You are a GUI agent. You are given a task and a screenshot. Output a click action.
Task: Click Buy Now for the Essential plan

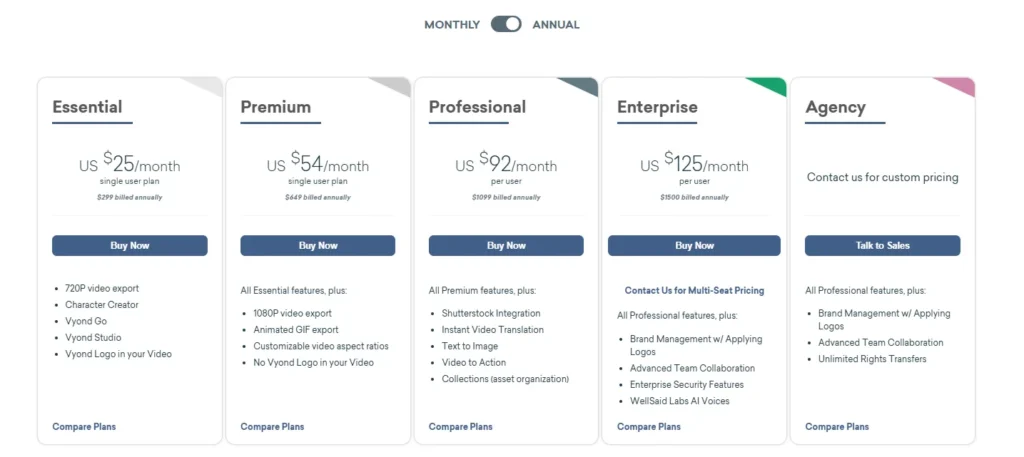coord(130,245)
